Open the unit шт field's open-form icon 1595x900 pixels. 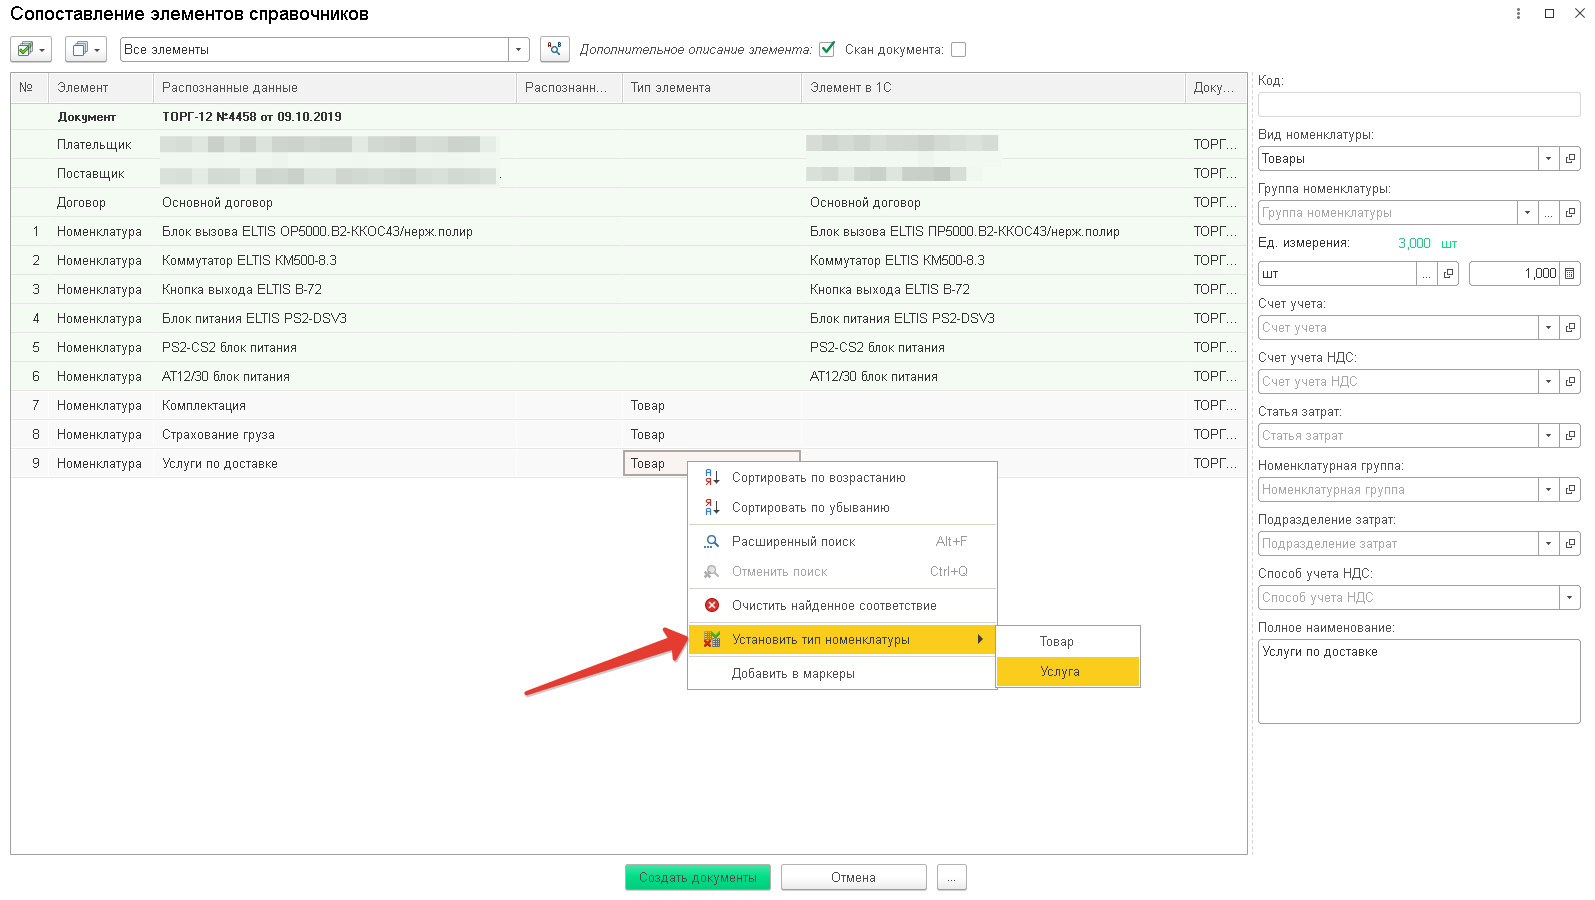[1448, 273]
